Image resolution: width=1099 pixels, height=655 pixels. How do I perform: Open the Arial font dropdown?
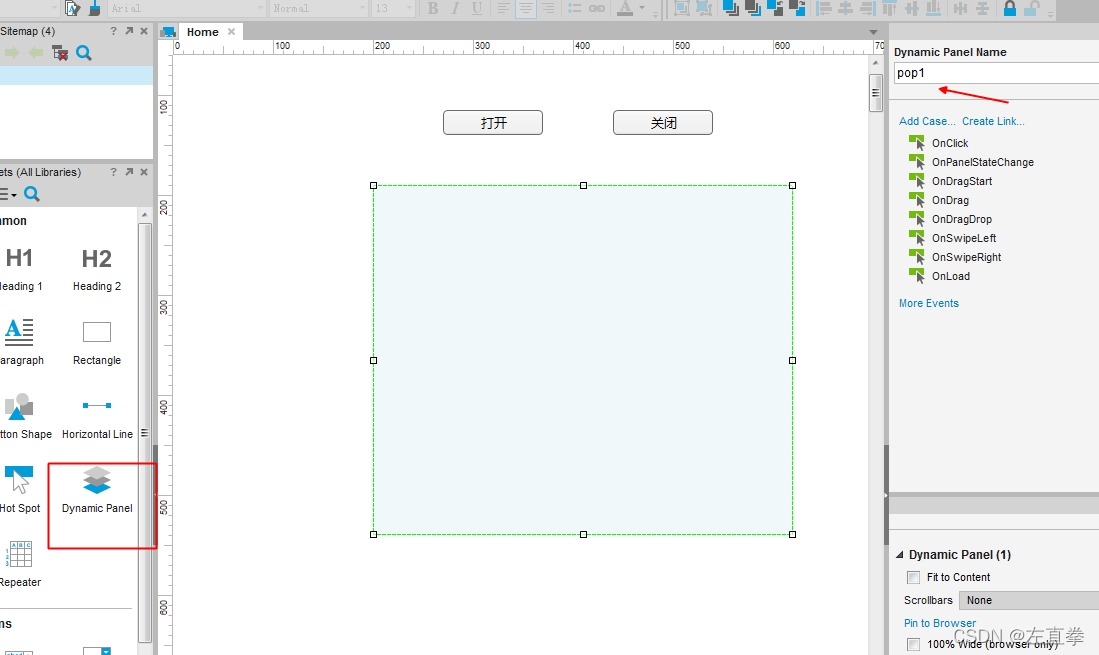coord(187,8)
